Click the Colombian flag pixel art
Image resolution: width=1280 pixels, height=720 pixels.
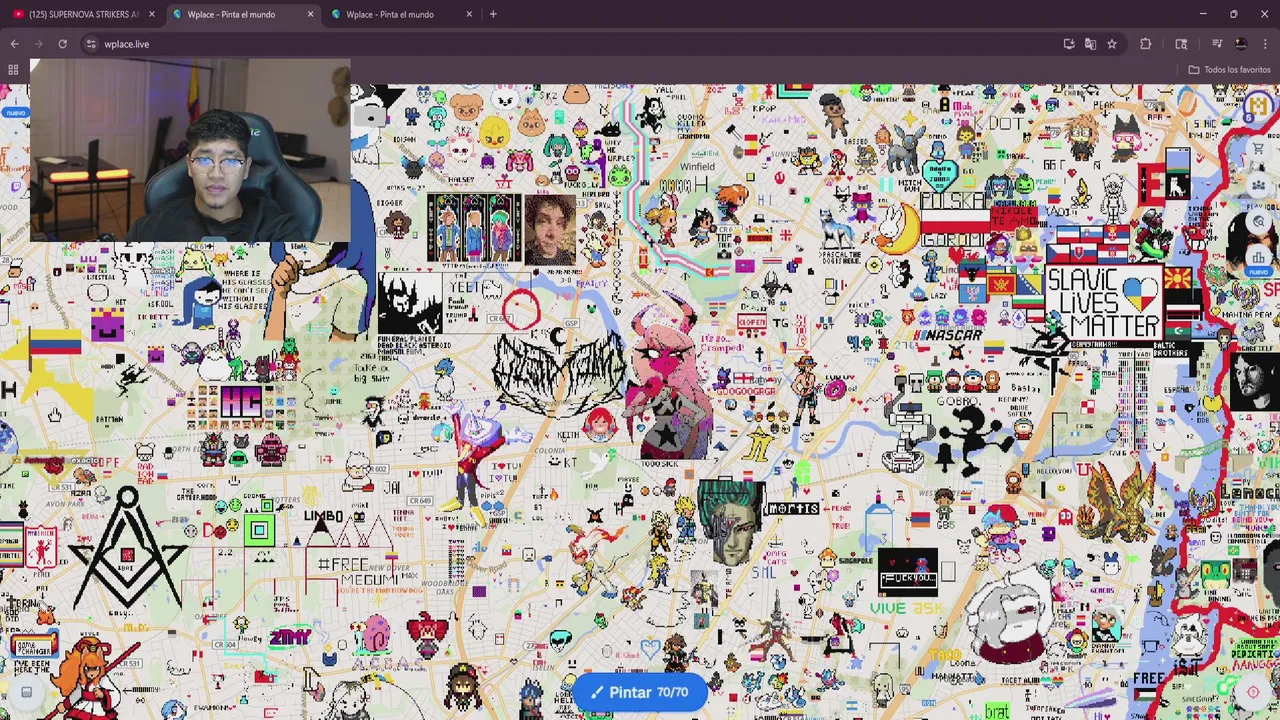point(54,343)
